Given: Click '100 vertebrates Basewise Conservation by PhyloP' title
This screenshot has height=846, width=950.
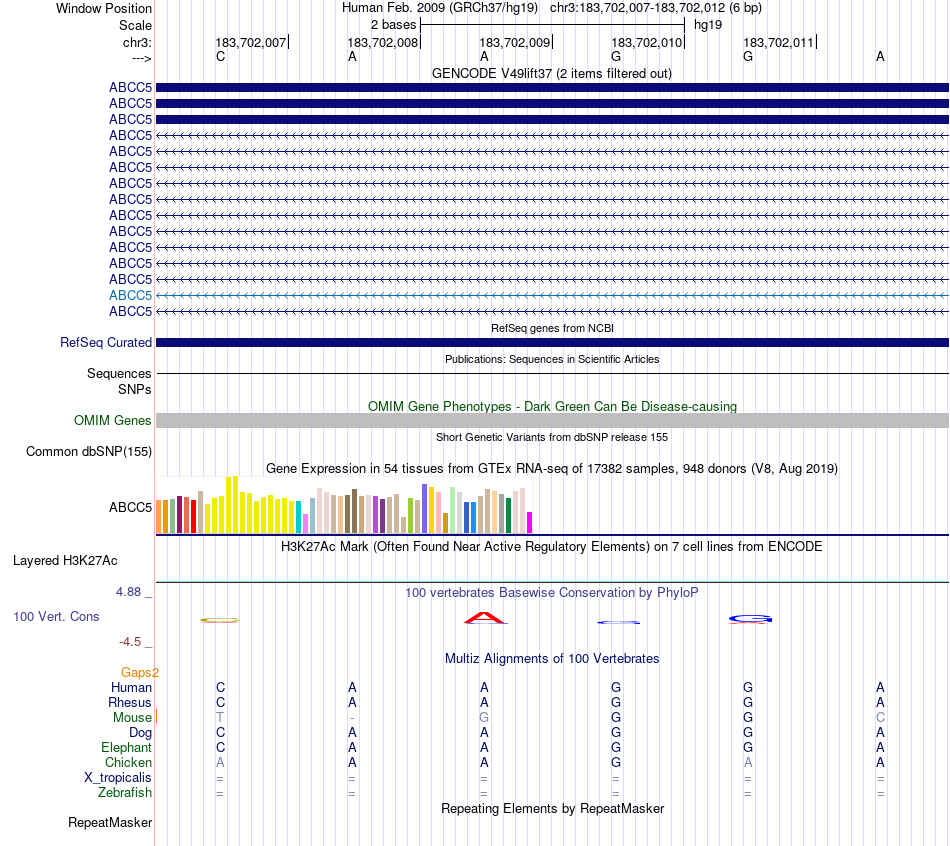Looking at the screenshot, I should tap(552, 592).
